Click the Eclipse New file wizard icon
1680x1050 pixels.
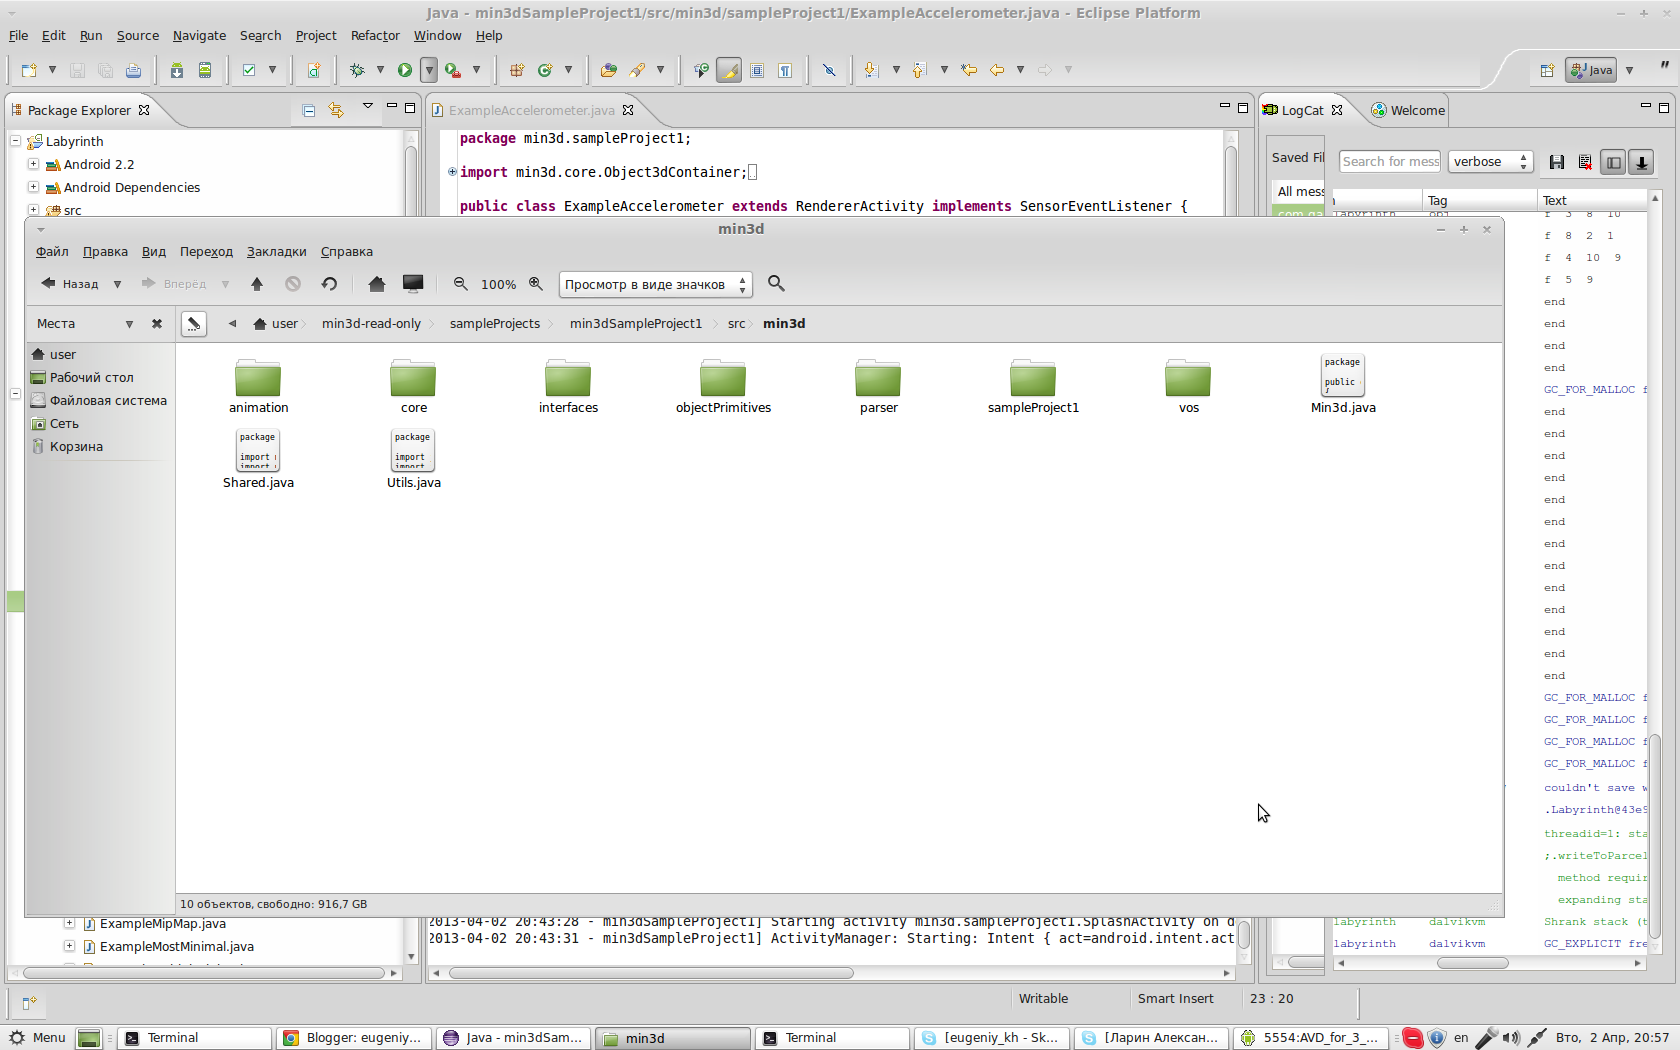point(29,70)
